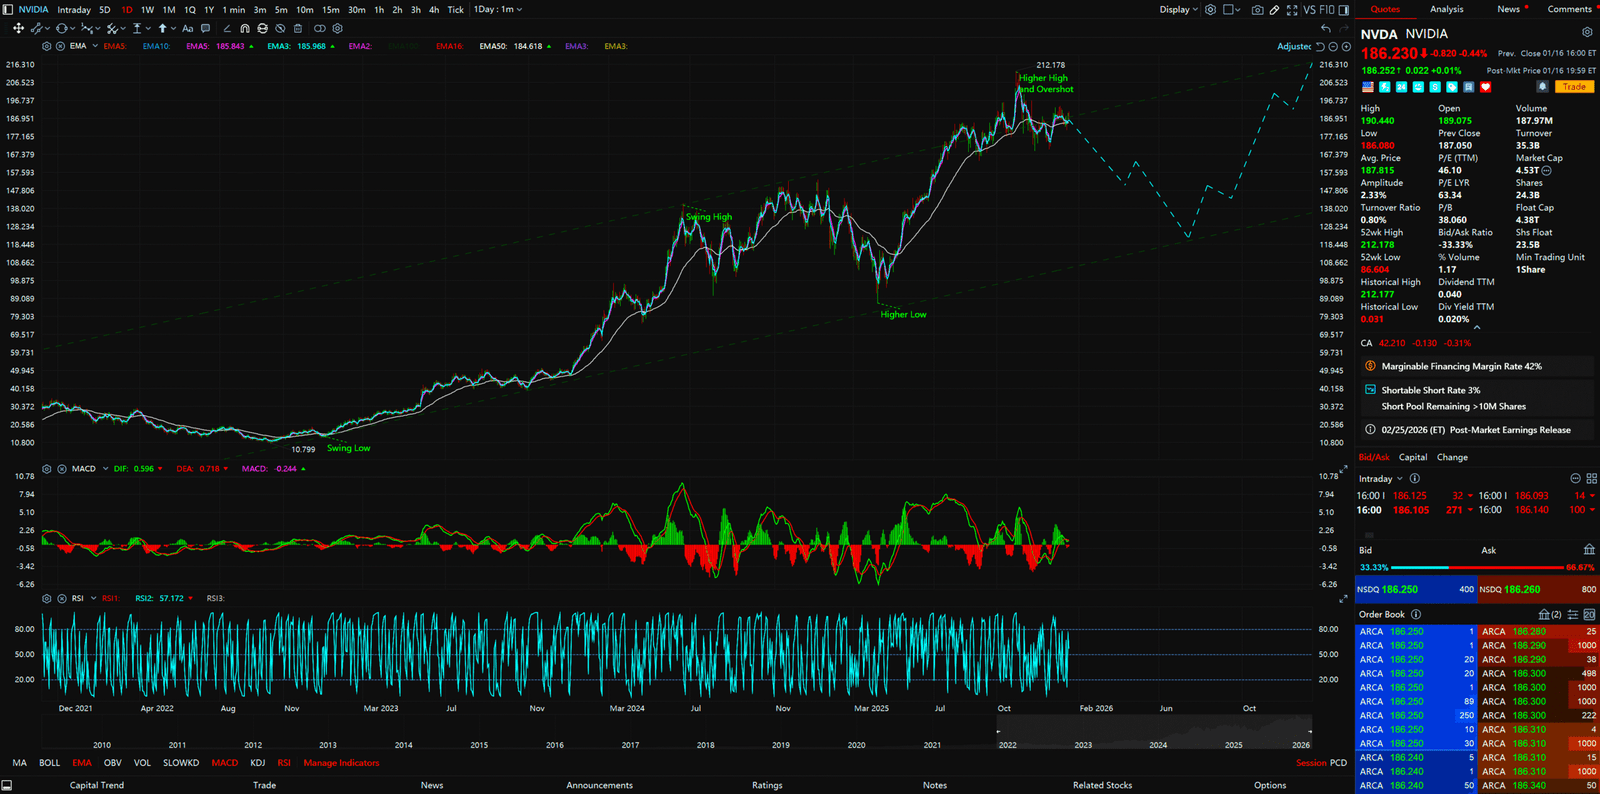Toggle the BOLL indicator overlay
The width and height of the screenshot is (1600, 794).
[x=49, y=763]
